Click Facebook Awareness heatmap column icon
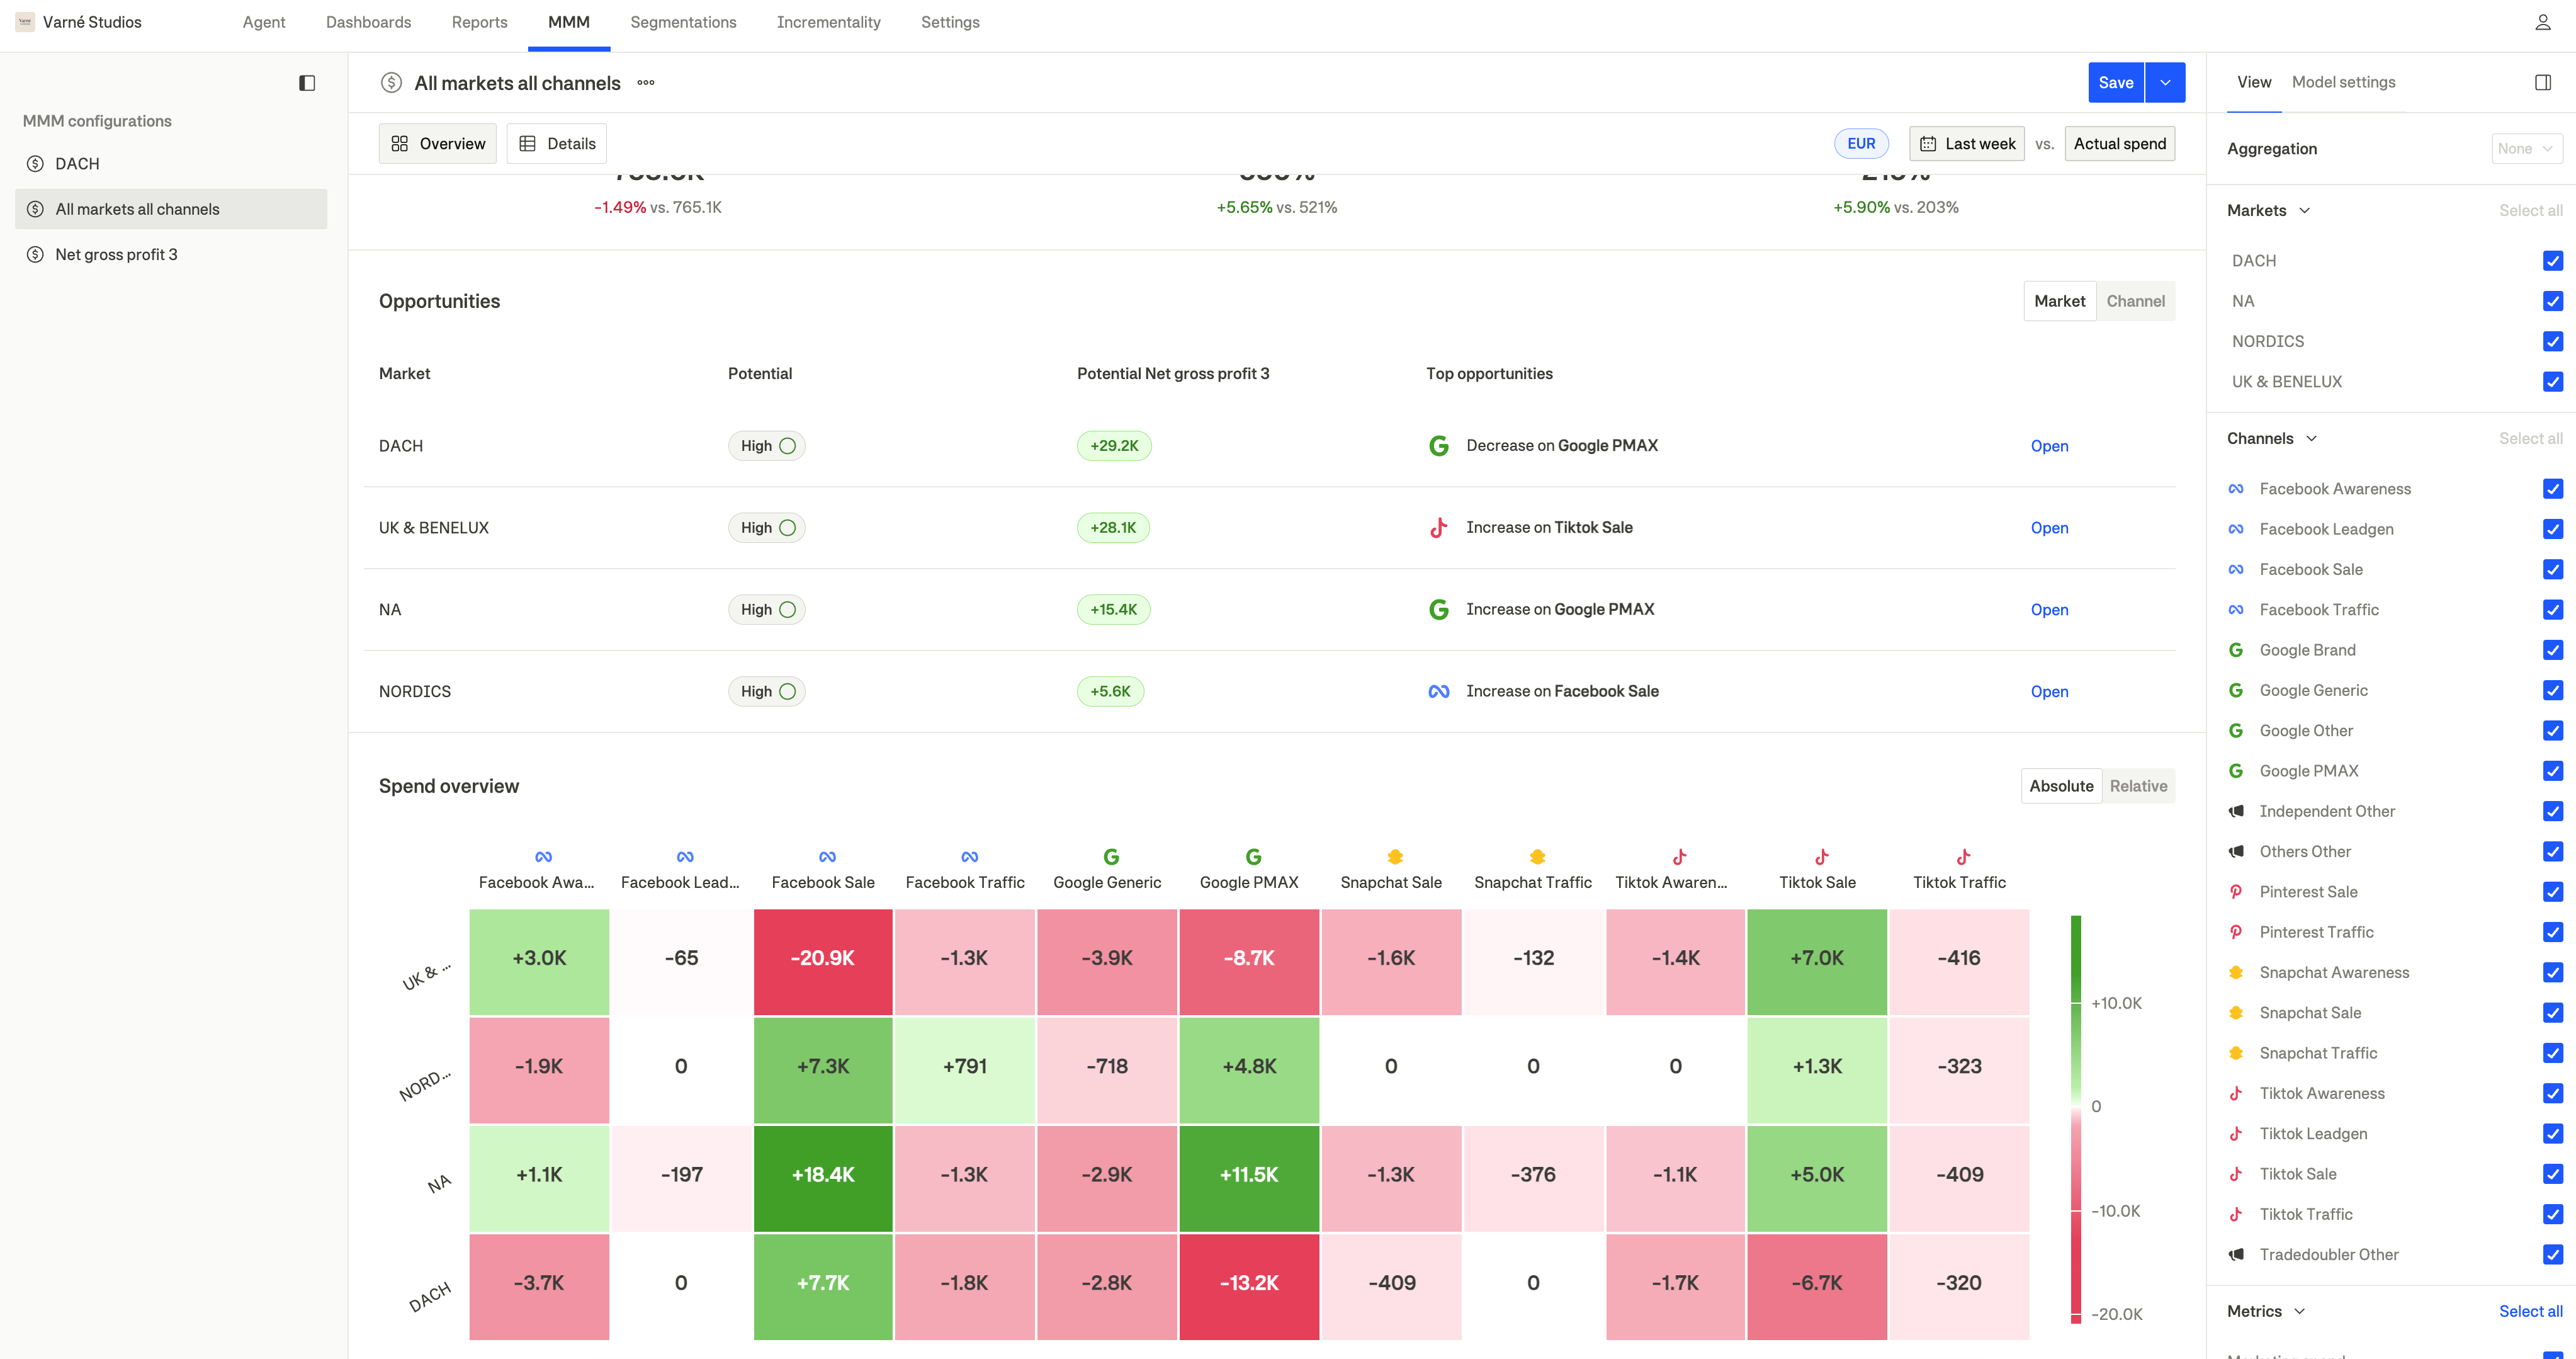The width and height of the screenshot is (2576, 1359). pyautogui.click(x=543, y=857)
